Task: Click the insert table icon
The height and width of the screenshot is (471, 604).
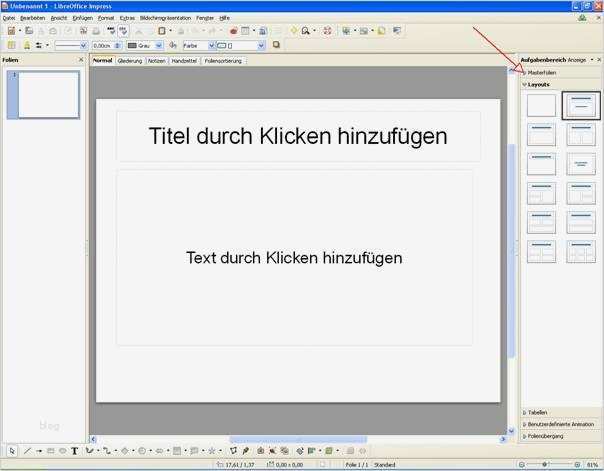Action: click(245, 31)
